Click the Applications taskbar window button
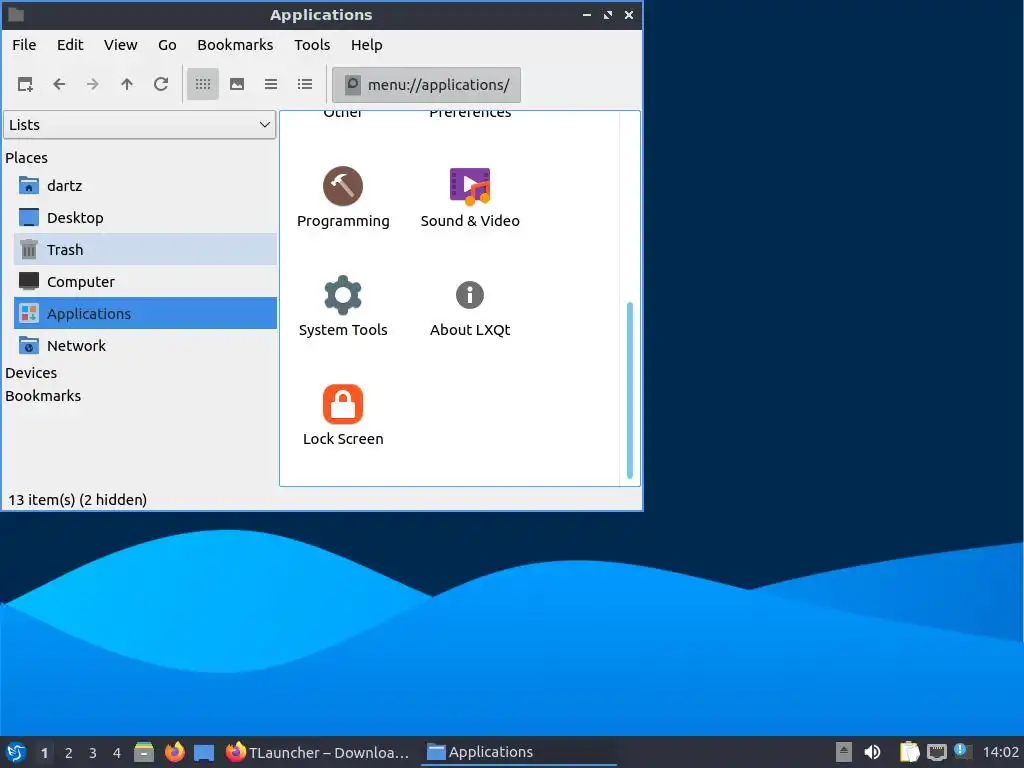Image resolution: width=1024 pixels, height=768 pixels. (520, 752)
